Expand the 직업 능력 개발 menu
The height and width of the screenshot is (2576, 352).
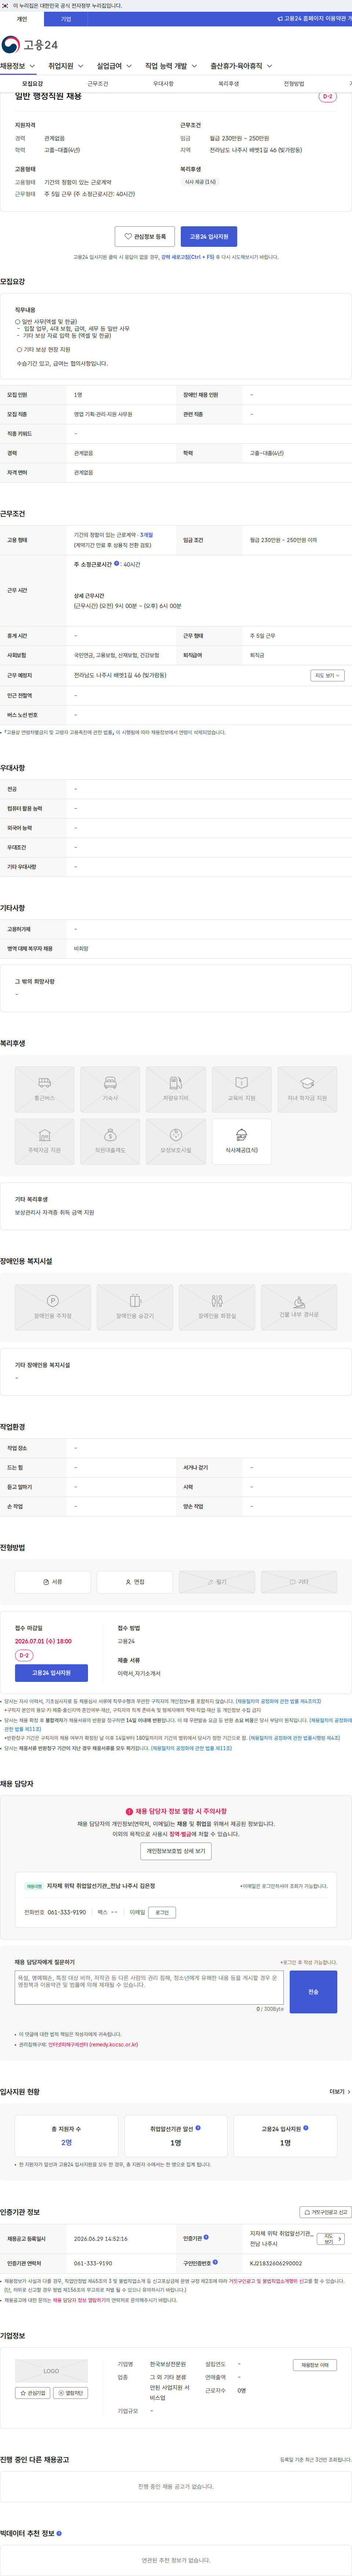pos(171,66)
